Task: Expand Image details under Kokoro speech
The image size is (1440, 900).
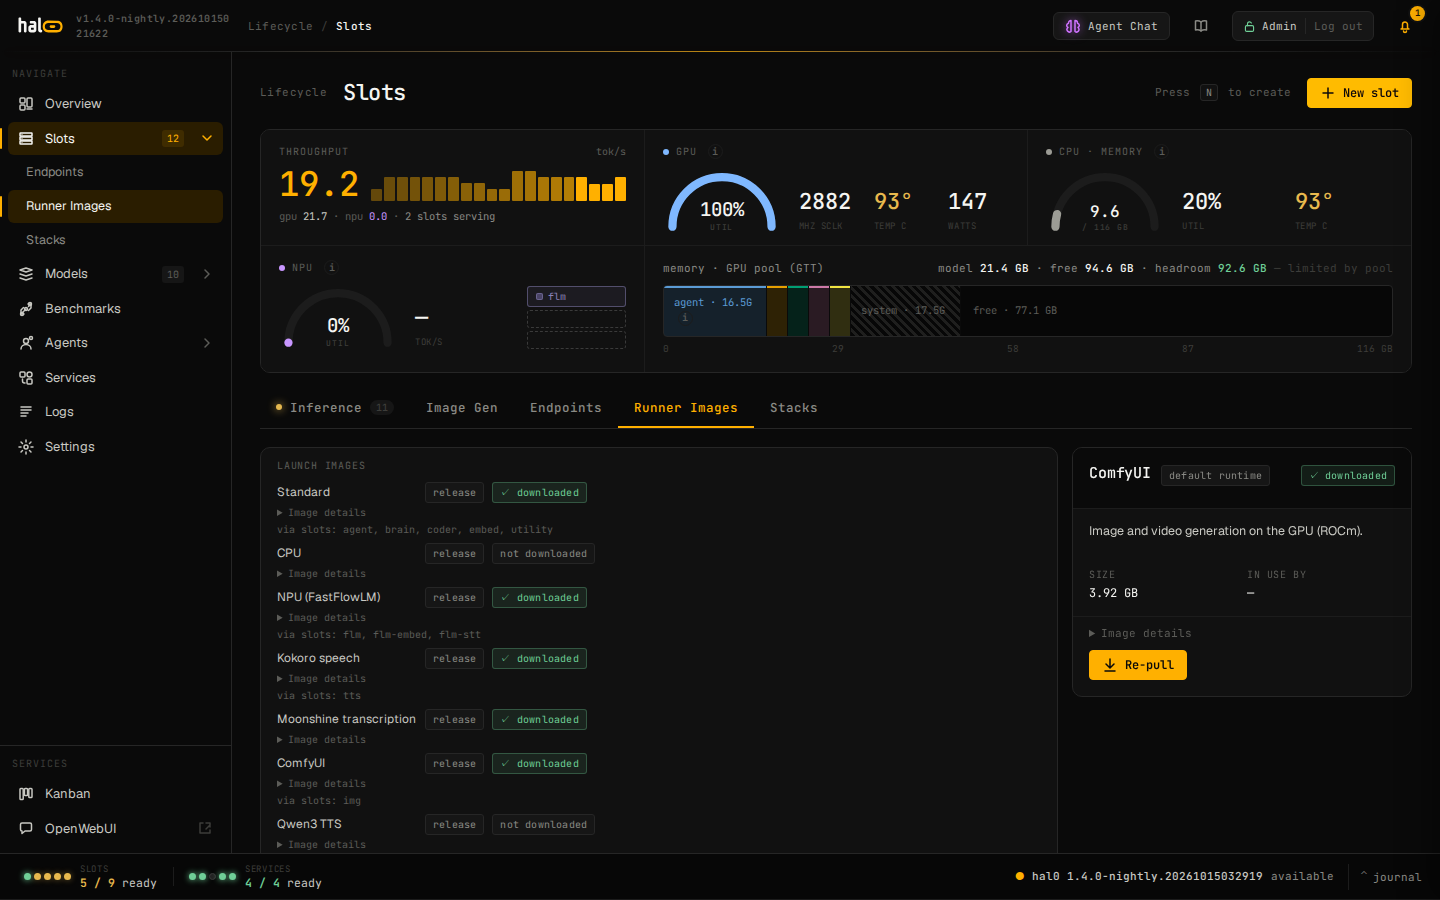Action: [321, 679]
